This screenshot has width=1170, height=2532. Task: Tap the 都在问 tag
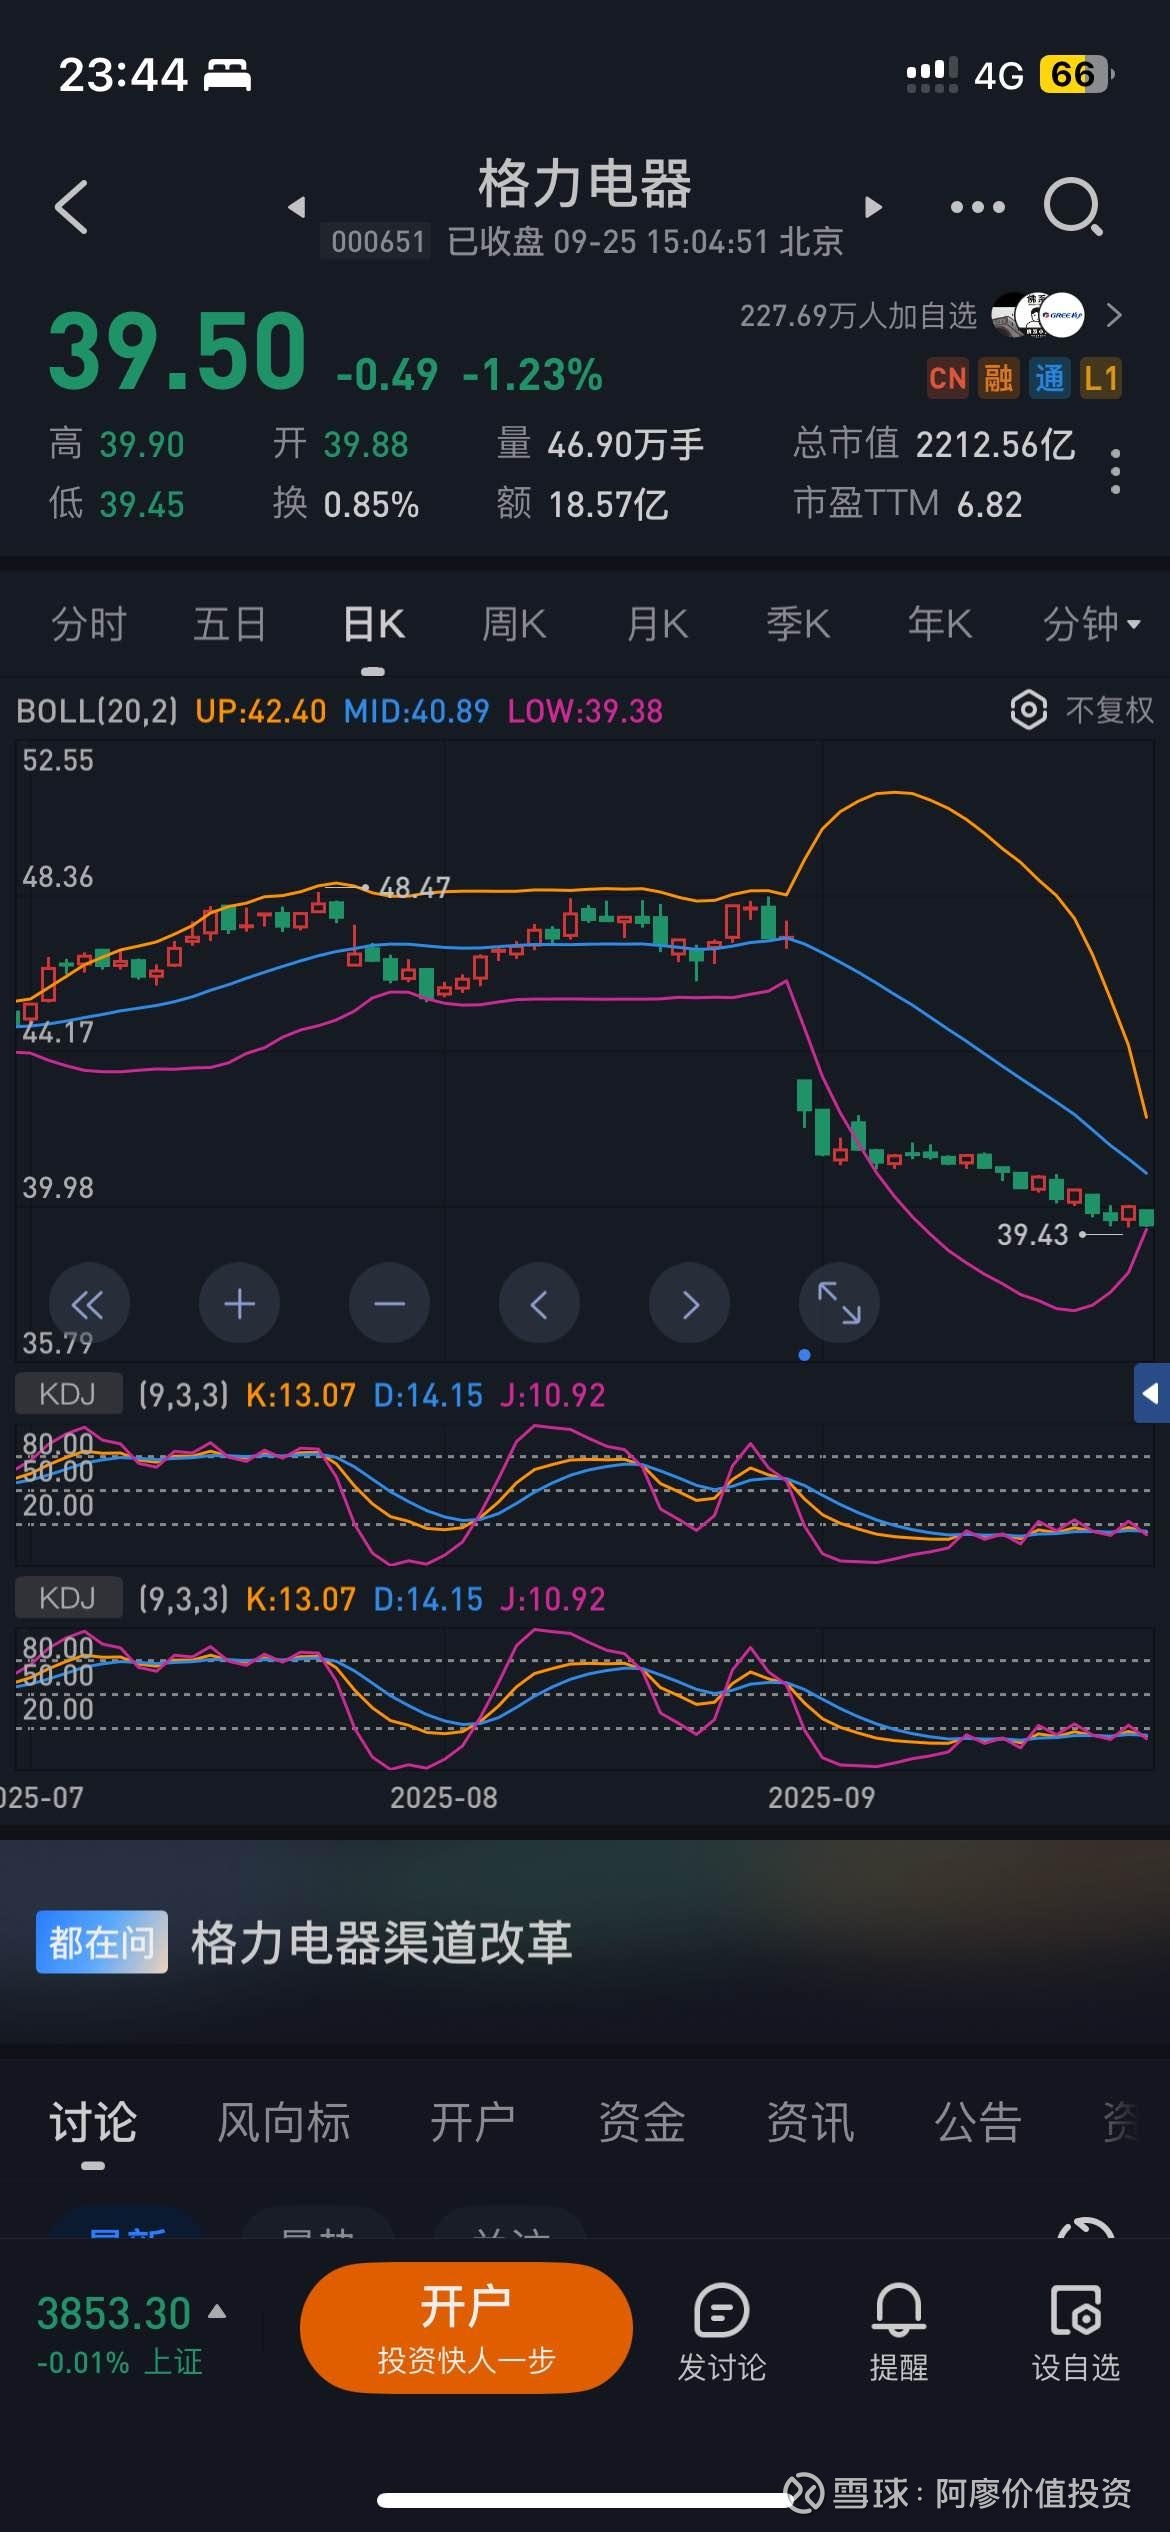tap(101, 1942)
